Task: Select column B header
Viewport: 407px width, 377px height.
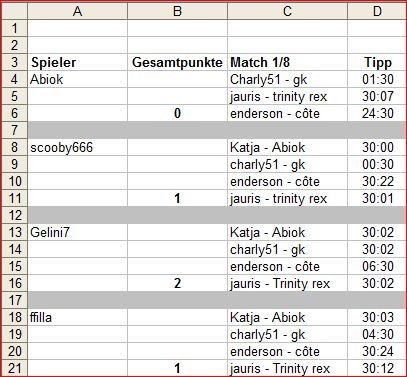Action: click(x=177, y=11)
